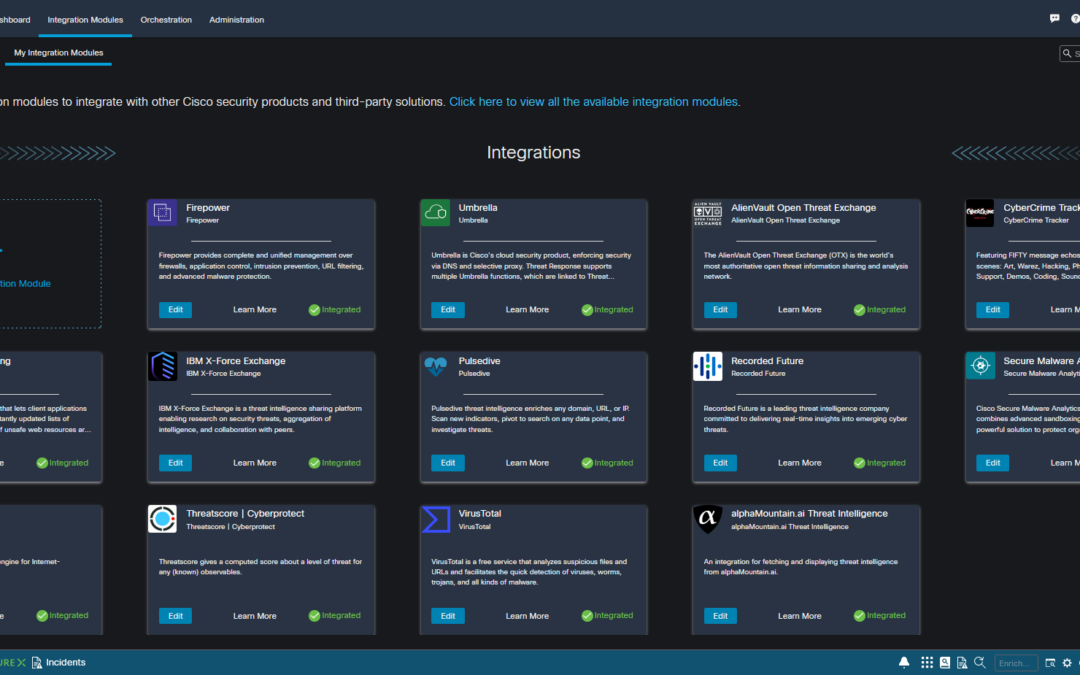Image resolution: width=1080 pixels, height=675 pixels.
Task: Open the casebook icon in ribbon
Action: [945, 663]
